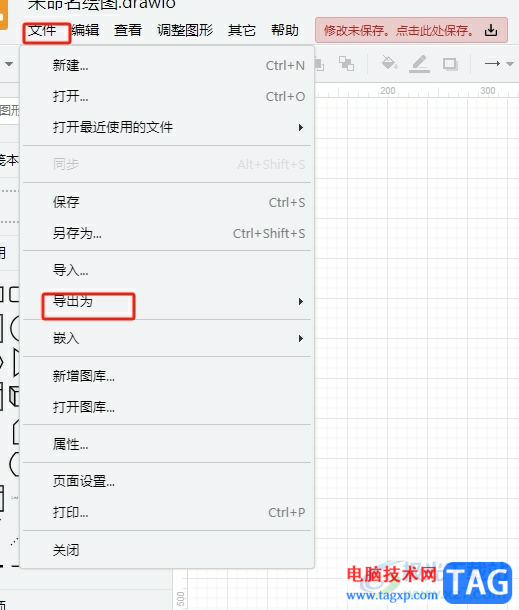The width and height of the screenshot is (519, 610).
Task: Open the left toolbar dropdown arrow
Action: tap(9, 63)
